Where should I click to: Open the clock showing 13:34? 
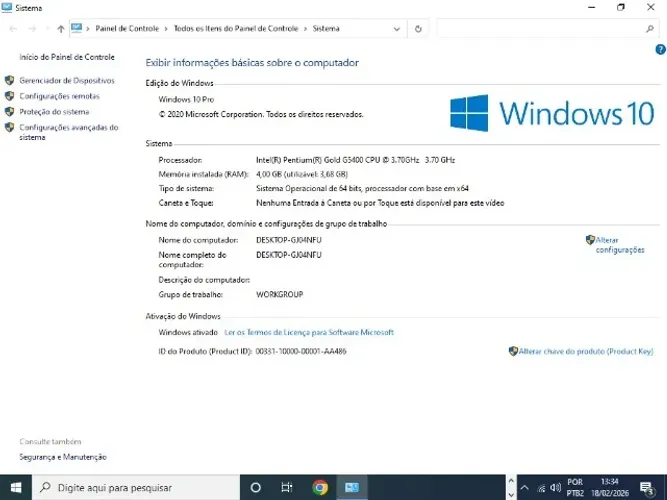pos(610,488)
